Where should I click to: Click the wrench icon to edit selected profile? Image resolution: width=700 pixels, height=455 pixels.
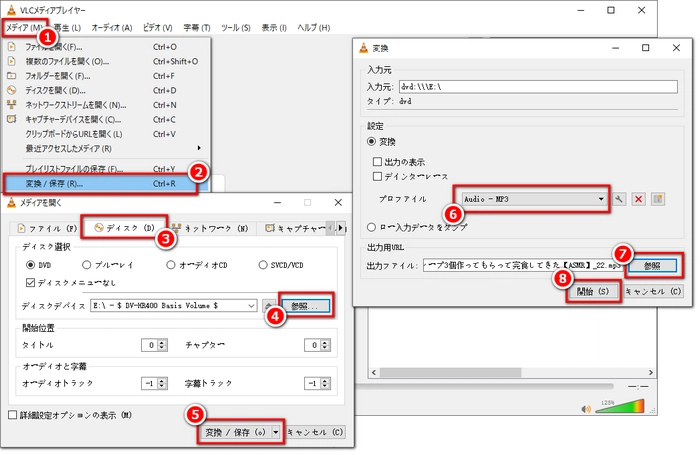pyautogui.click(x=621, y=199)
